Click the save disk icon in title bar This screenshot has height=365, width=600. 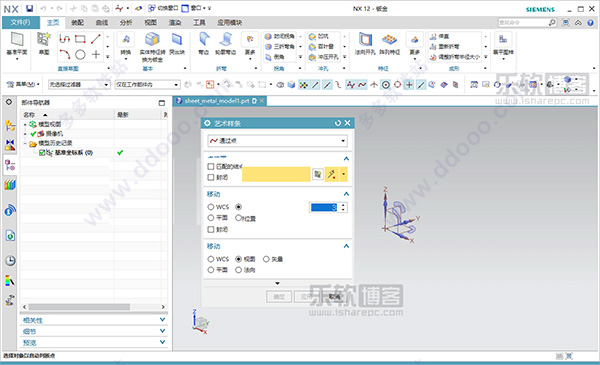[29, 8]
